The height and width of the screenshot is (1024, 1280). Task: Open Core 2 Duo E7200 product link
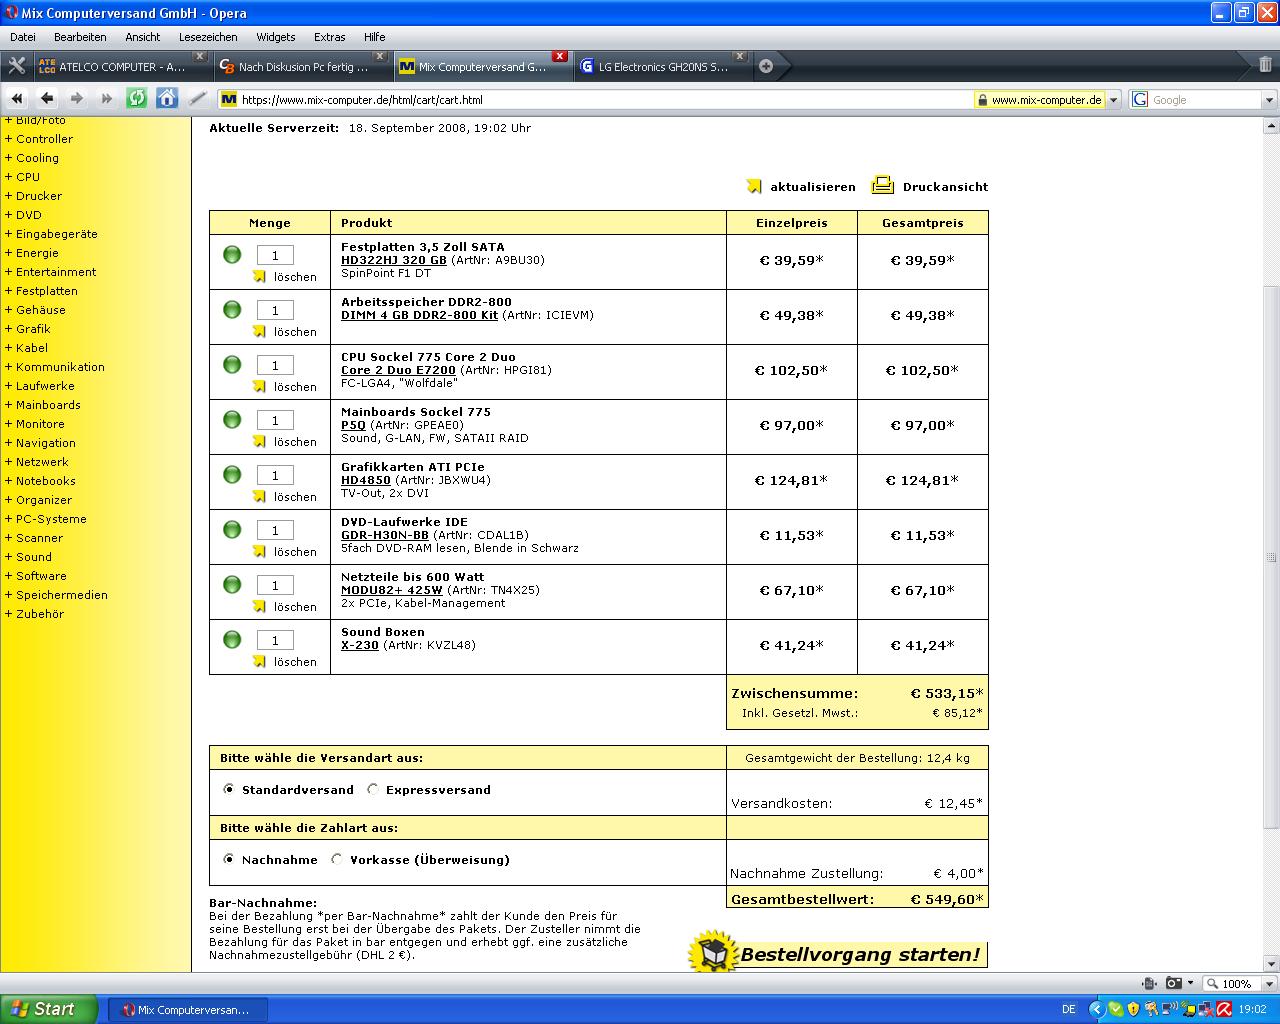point(398,370)
